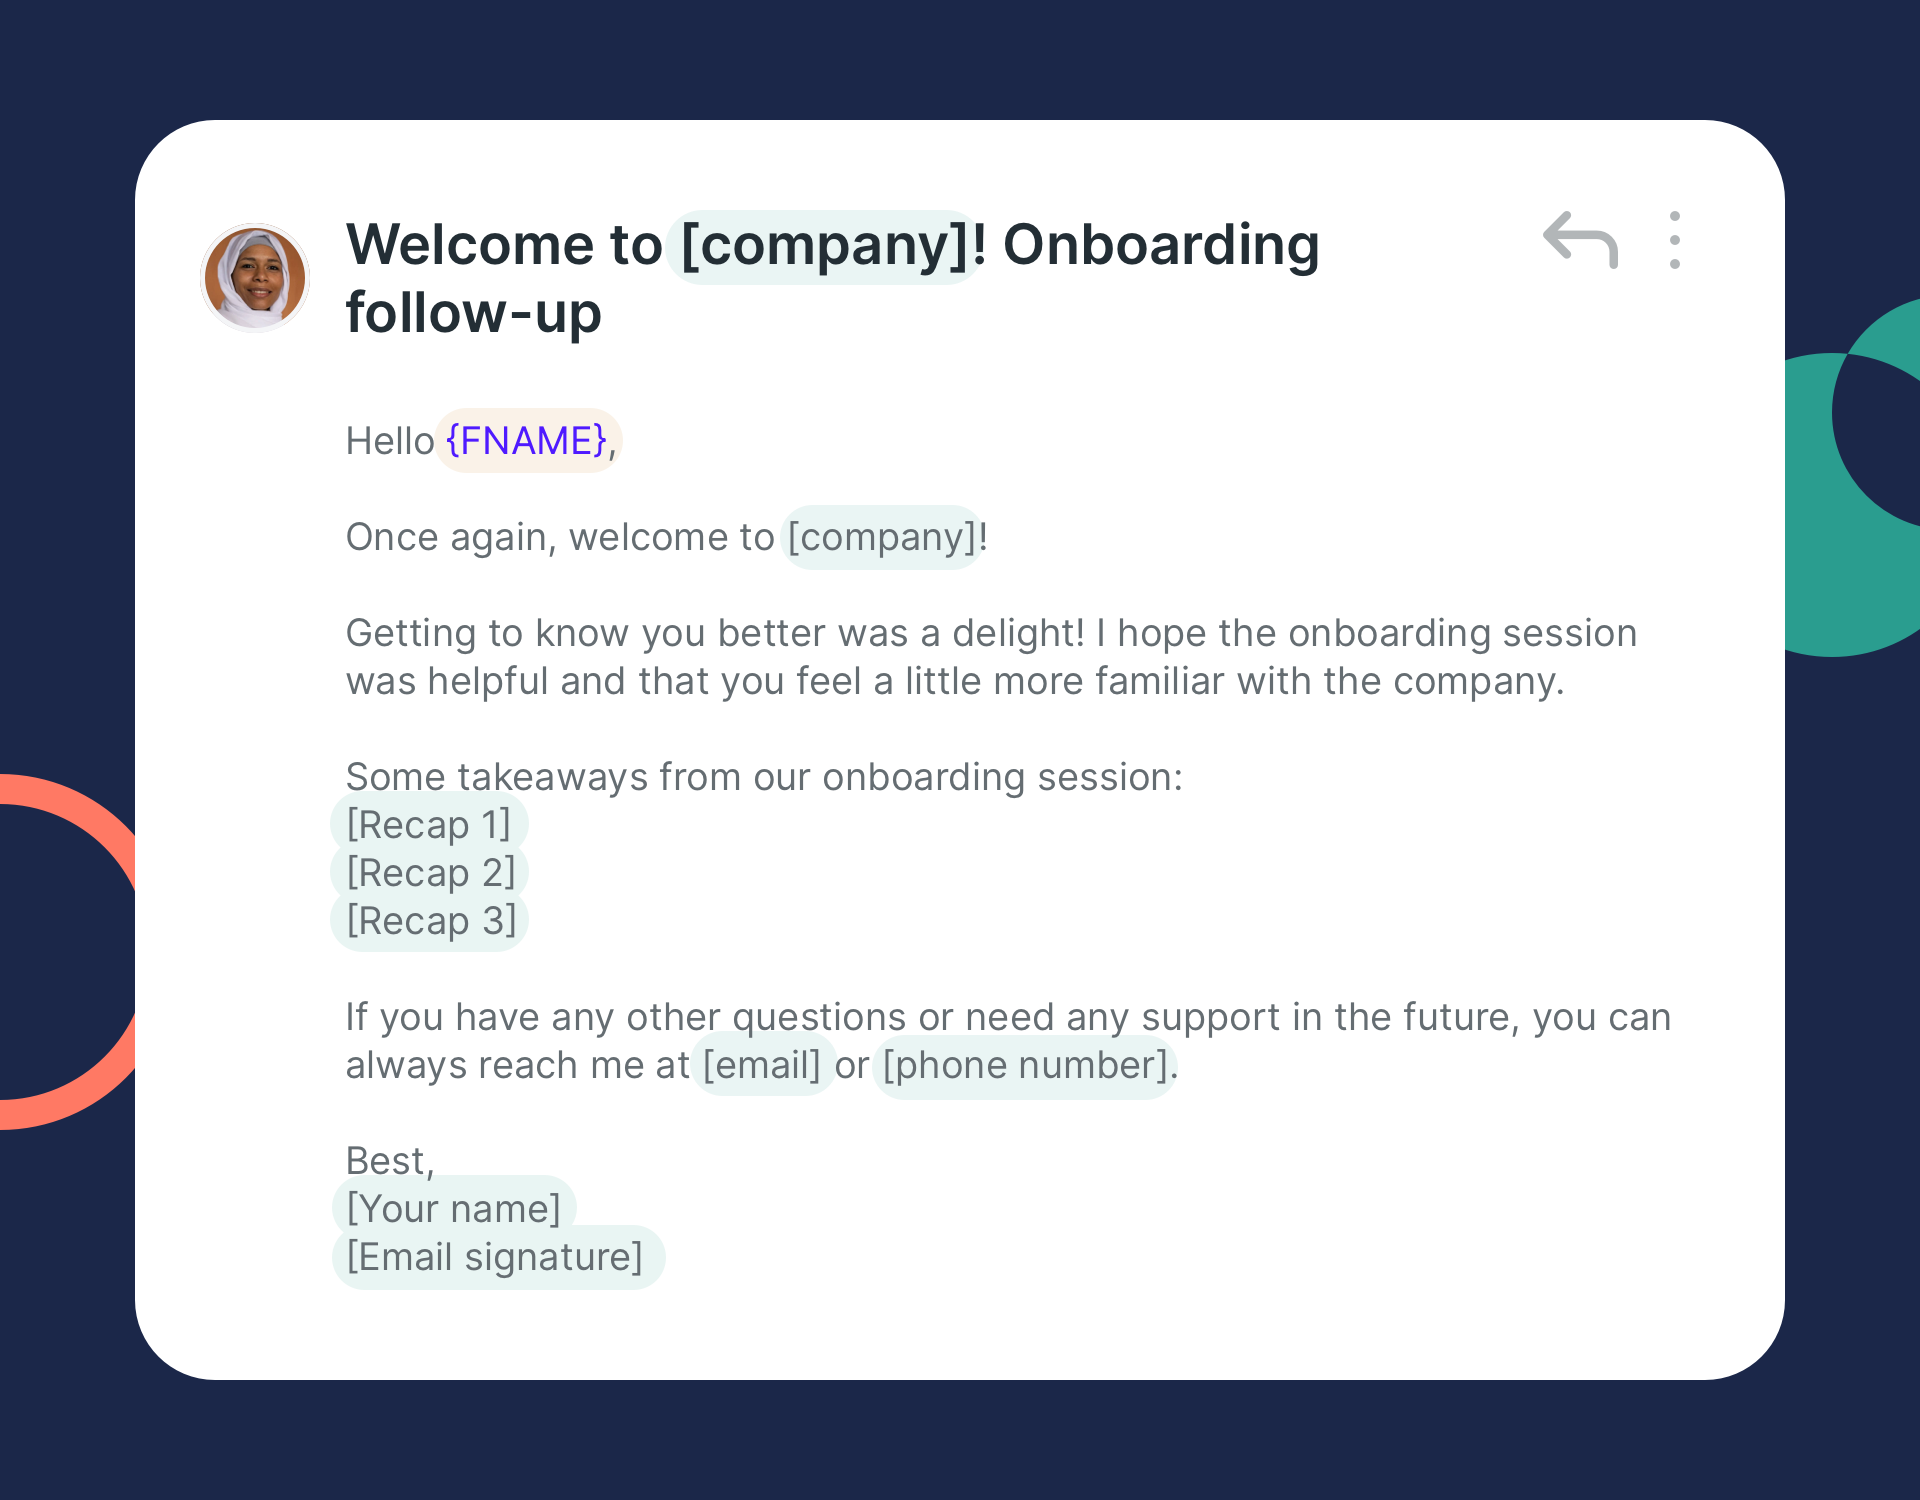Click the 'Once again, welcome to' text

tap(560, 538)
